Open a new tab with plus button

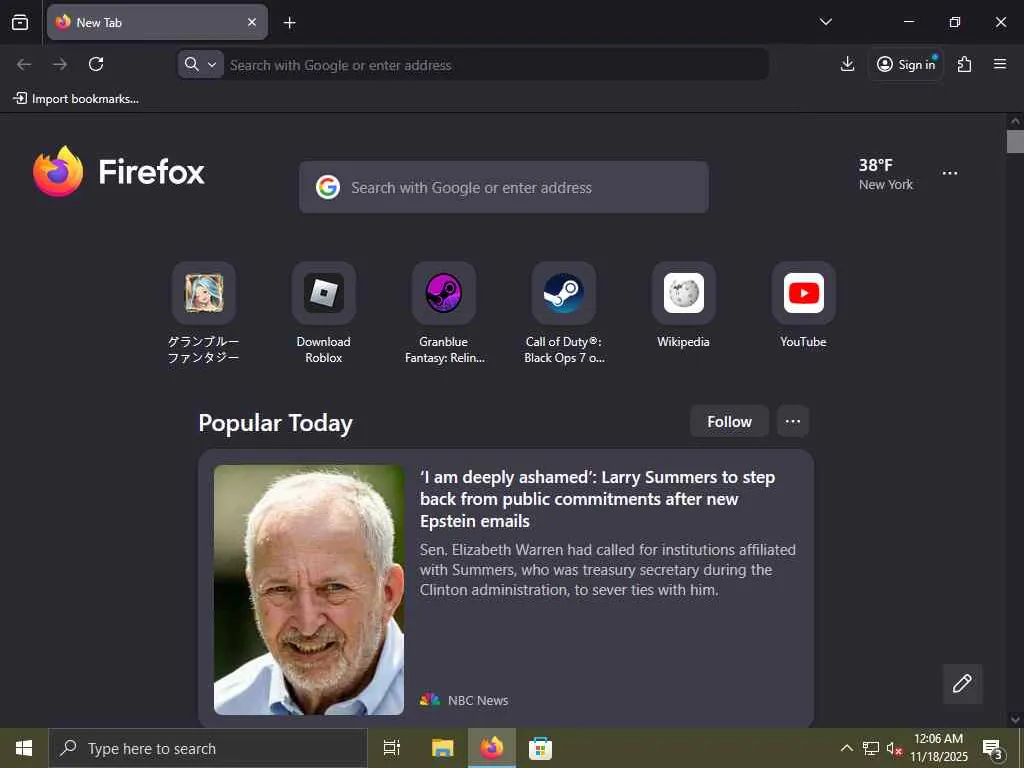[x=289, y=23]
